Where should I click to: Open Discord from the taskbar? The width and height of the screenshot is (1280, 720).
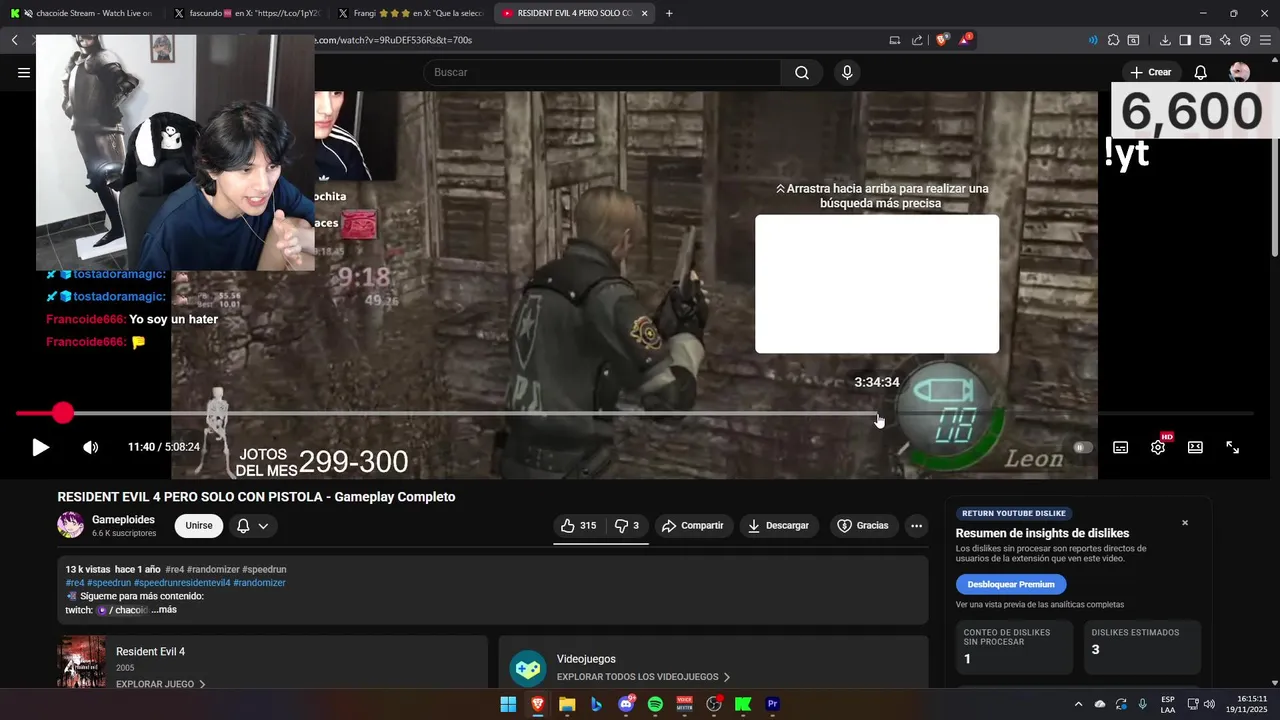click(626, 704)
